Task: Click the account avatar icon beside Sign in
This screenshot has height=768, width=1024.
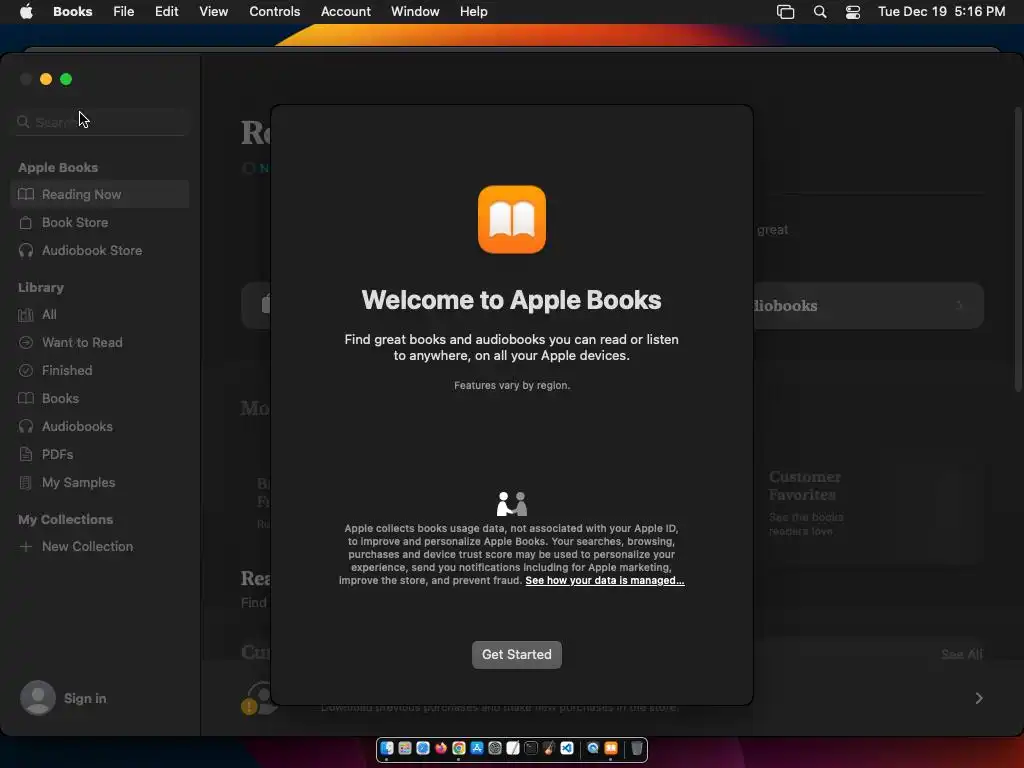Action: click(x=38, y=698)
